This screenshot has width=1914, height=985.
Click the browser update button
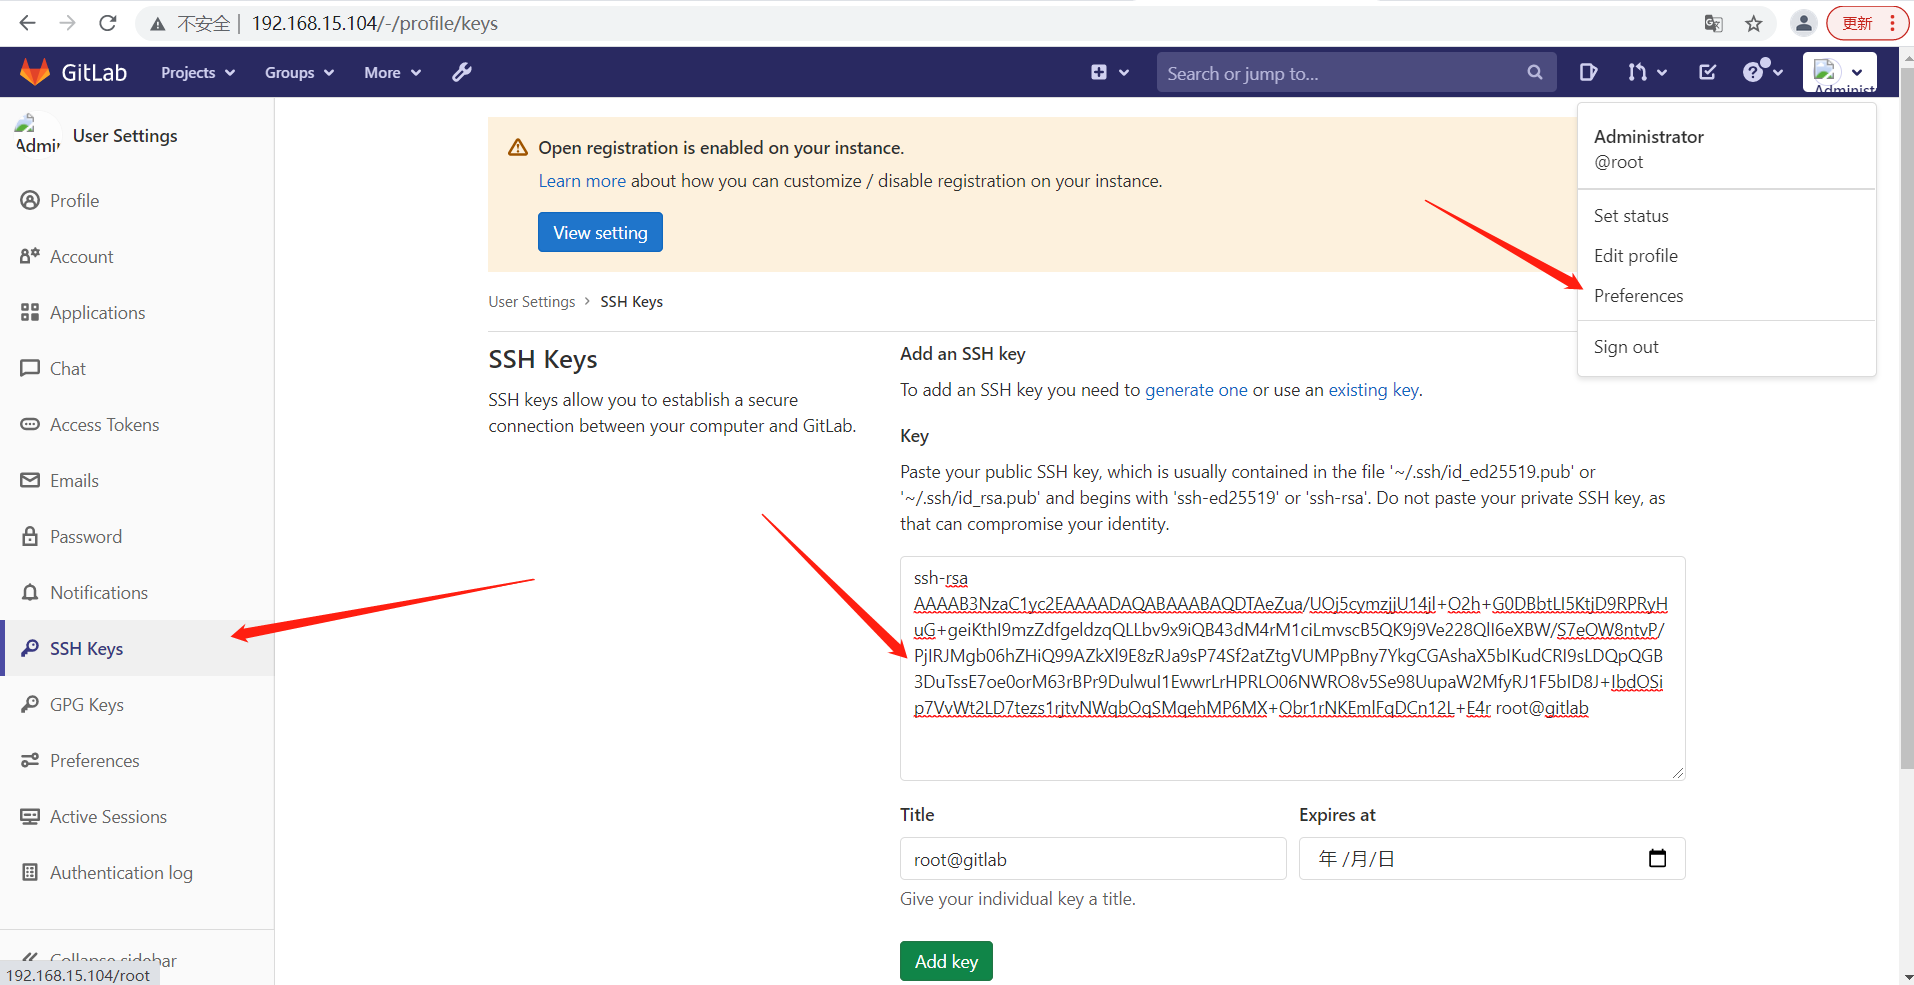coord(1867,23)
